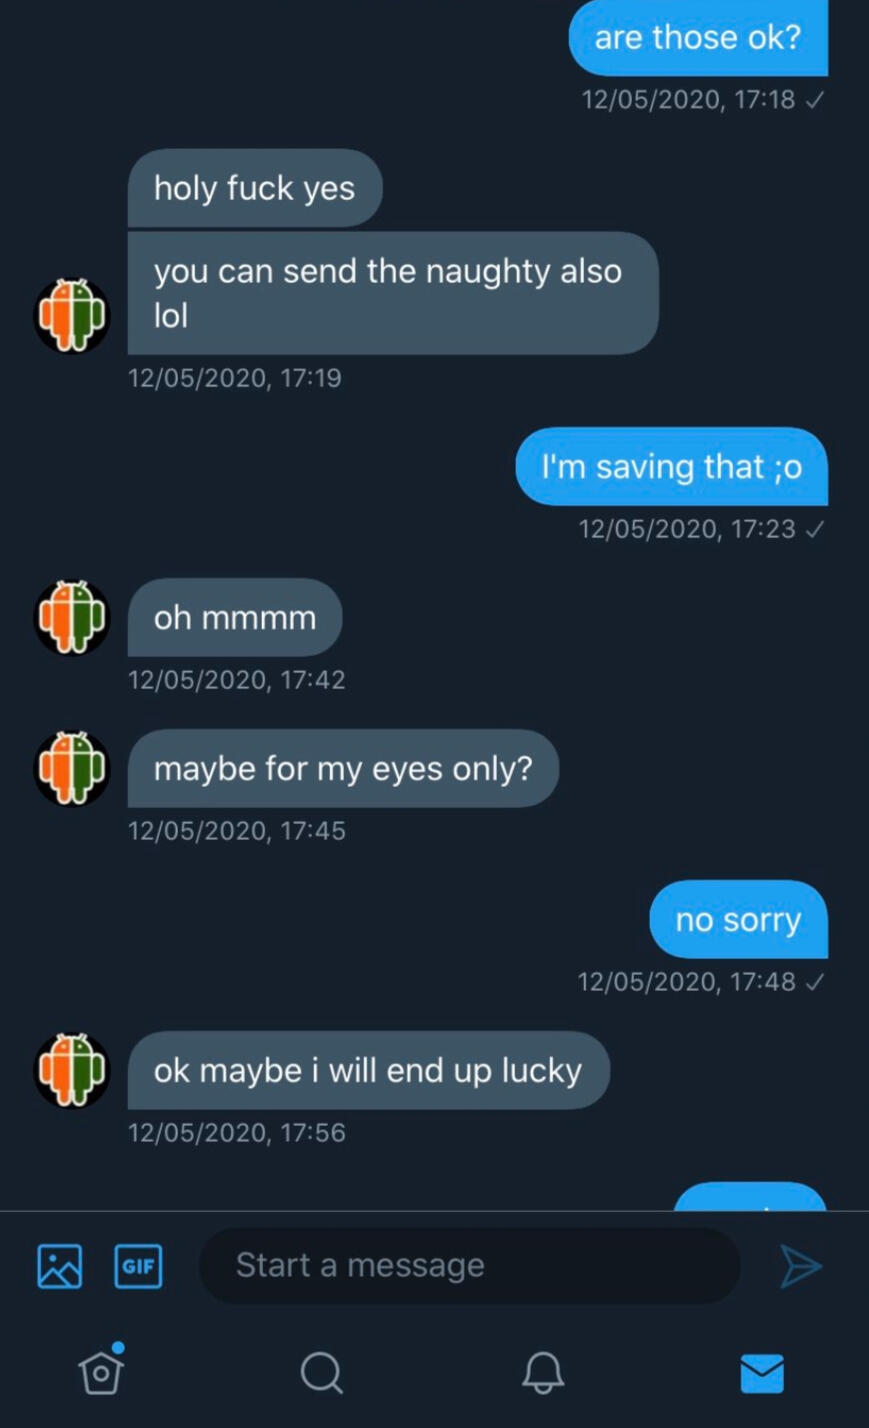Screen dimensions: 869x1428
Task: Tap the send message arrow
Action: pos(800,1266)
